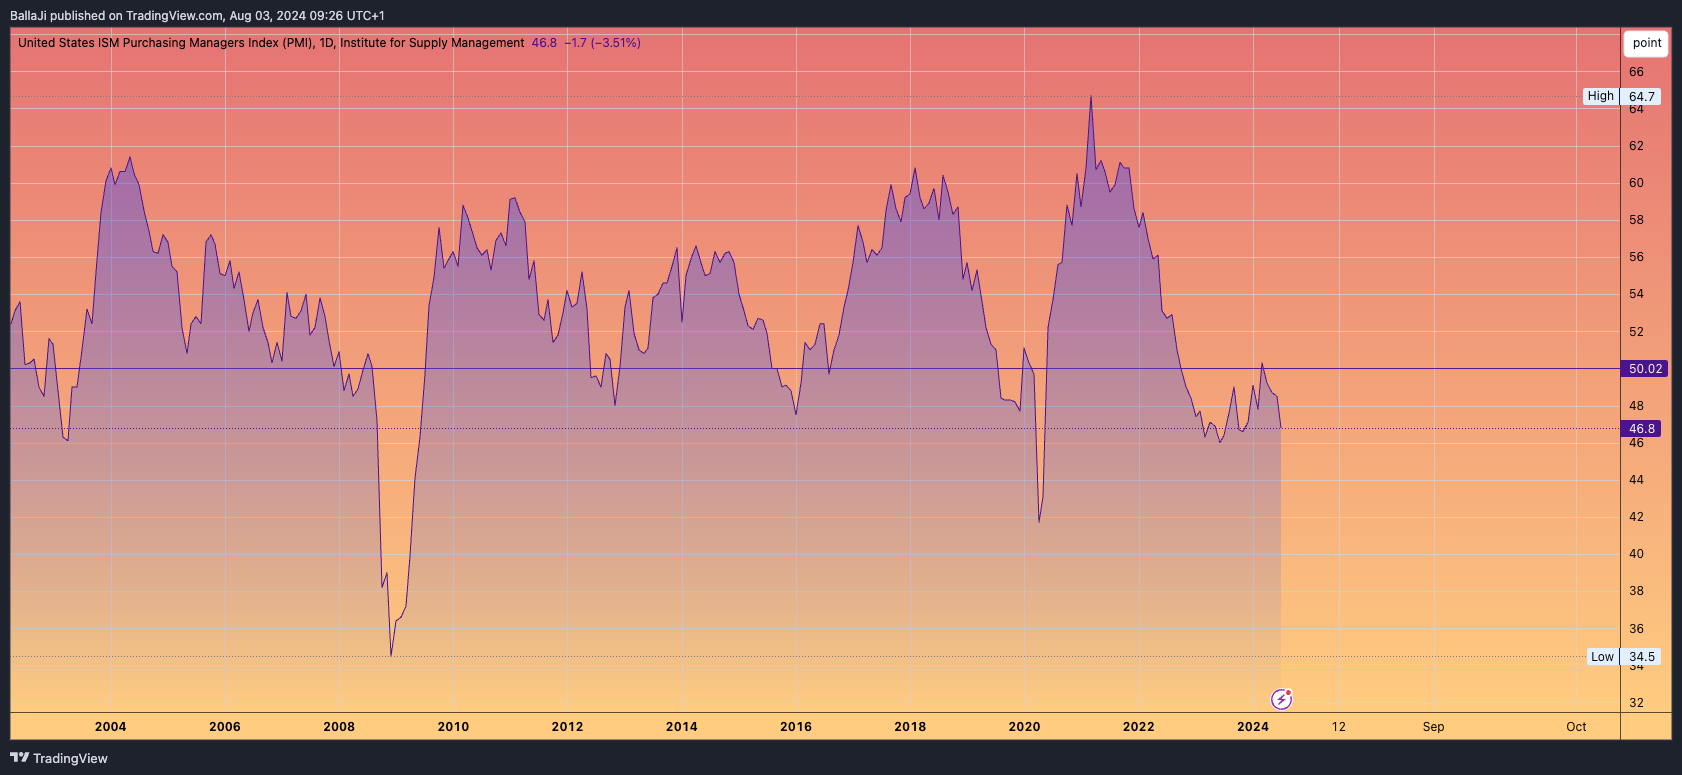This screenshot has width=1682, height=775.
Task: Click the 38 value on the price axis
Action: coord(1636,591)
